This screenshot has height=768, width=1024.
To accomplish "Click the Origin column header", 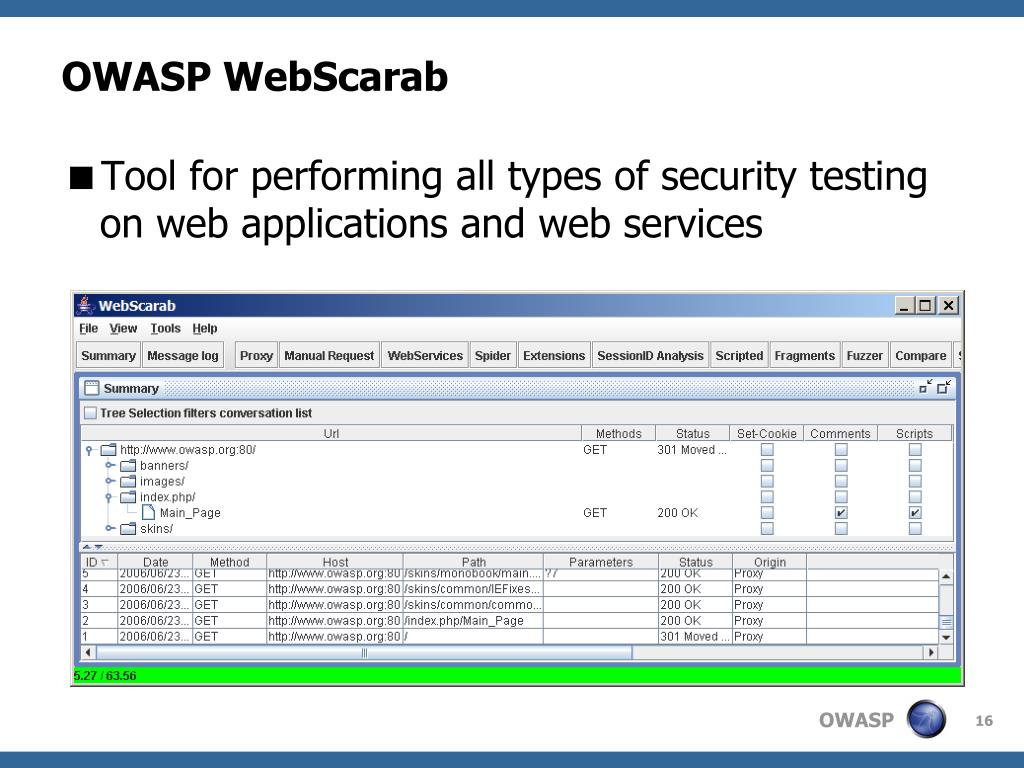I will [x=770, y=562].
